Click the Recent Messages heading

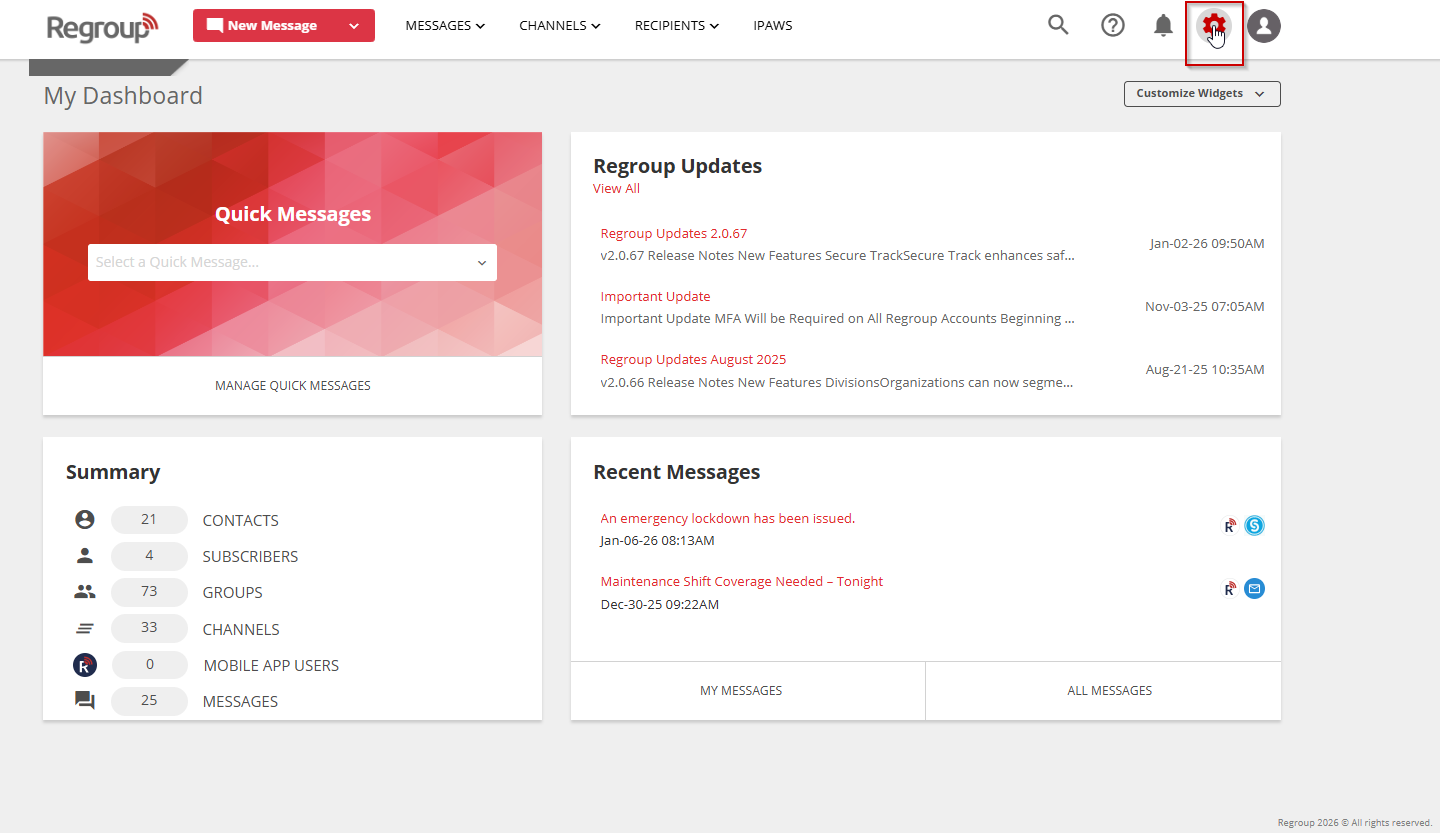(x=677, y=472)
